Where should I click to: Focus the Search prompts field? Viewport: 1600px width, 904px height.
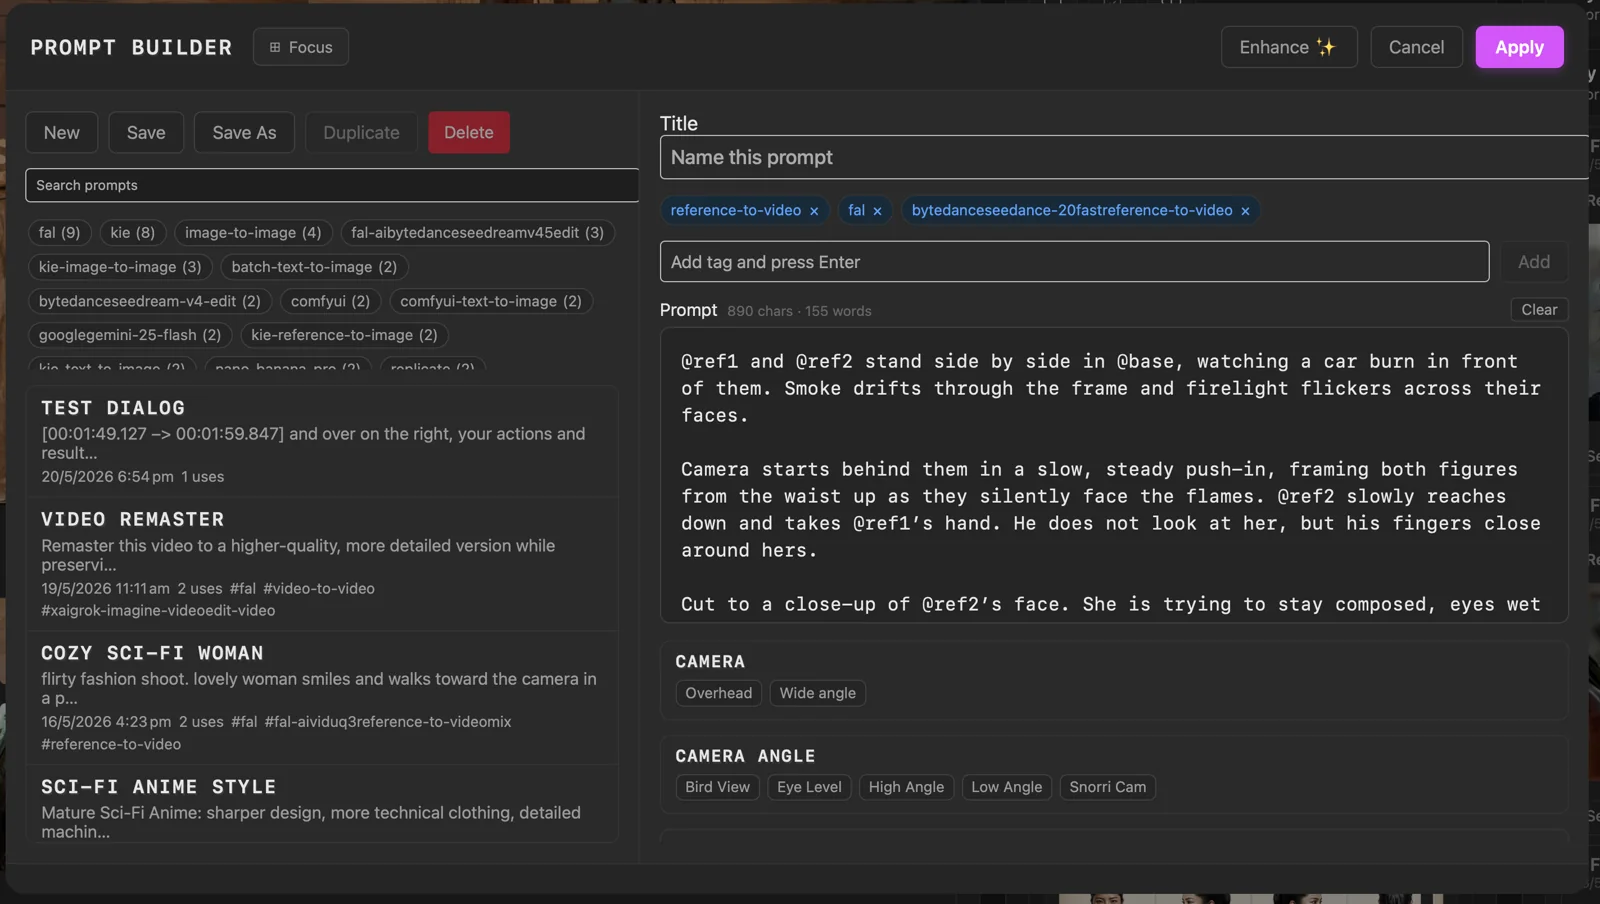(x=332, y=185)
